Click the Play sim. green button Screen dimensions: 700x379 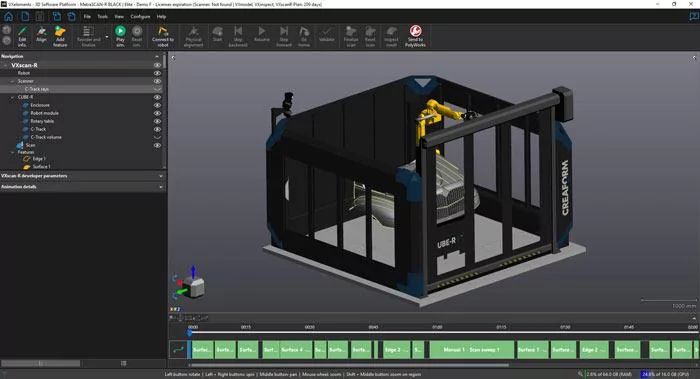tap(120, 36)
